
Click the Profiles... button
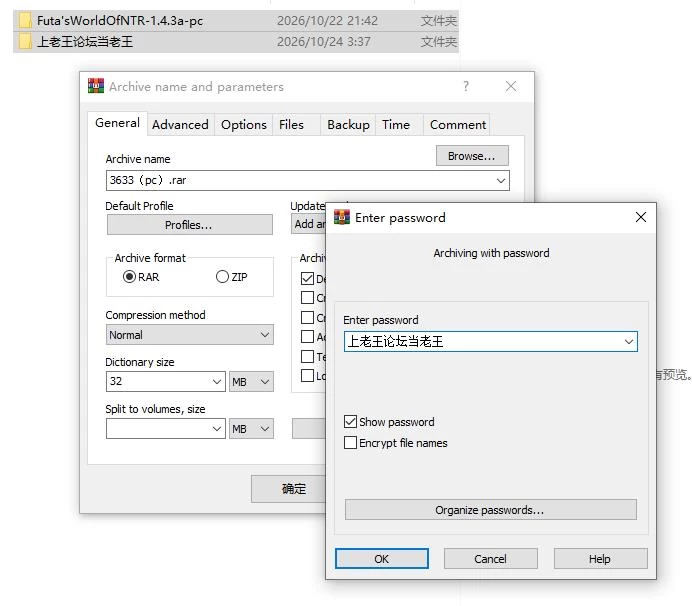click(x=189, y=225)
